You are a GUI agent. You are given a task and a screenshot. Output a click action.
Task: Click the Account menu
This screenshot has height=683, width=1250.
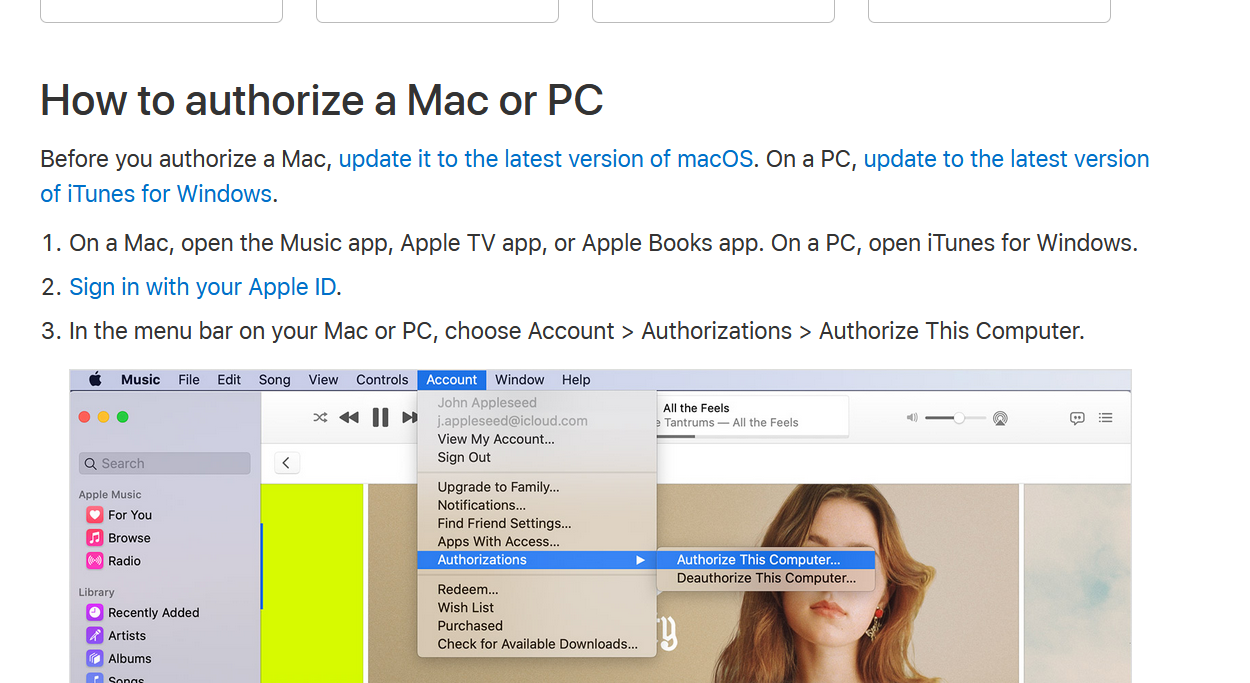(452, 380)
